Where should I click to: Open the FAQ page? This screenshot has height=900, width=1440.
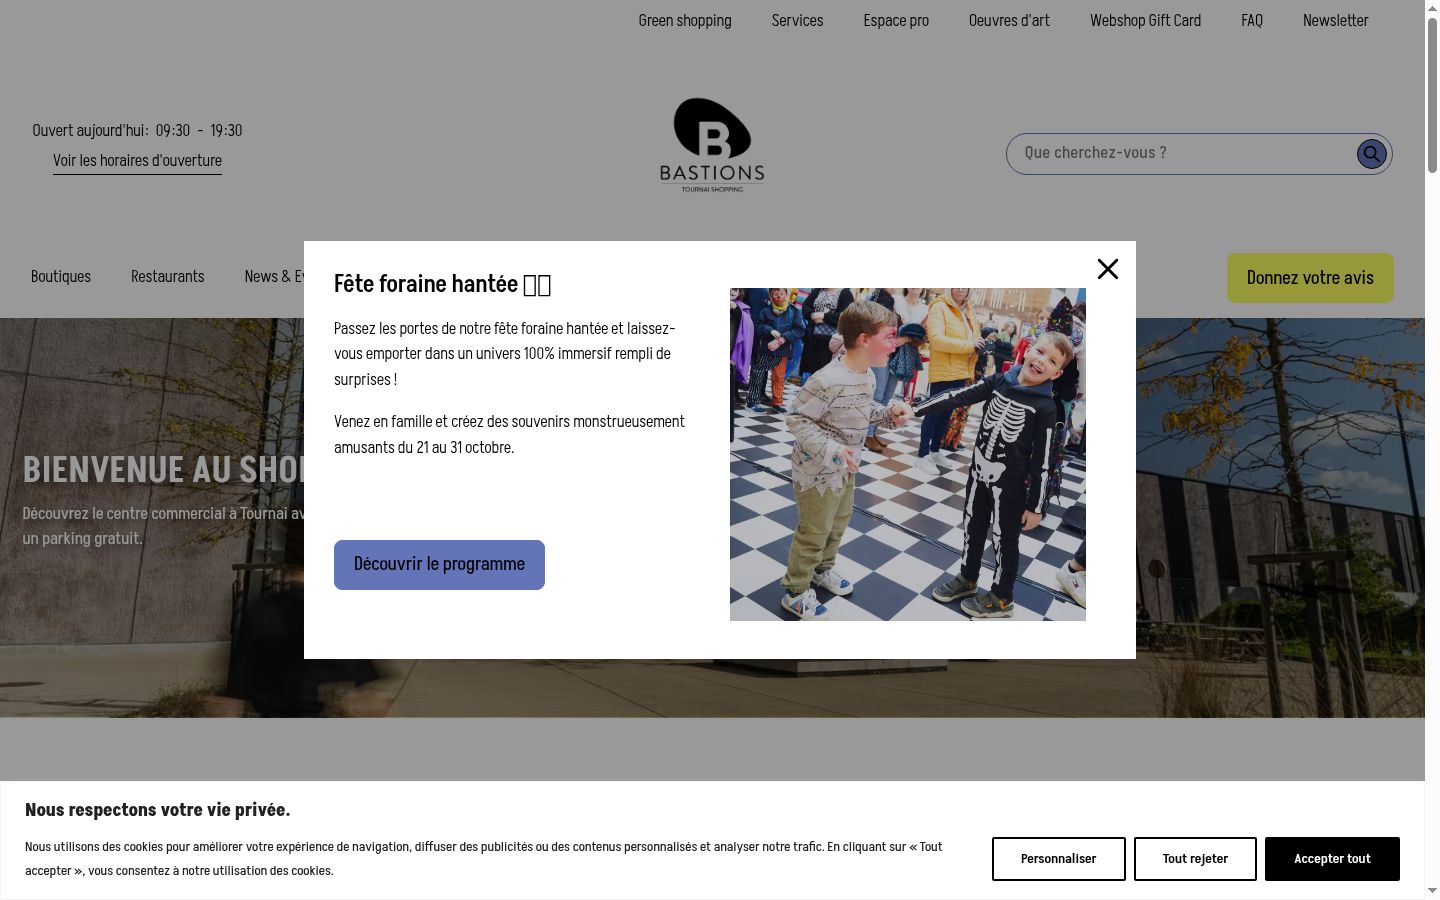coord(1252,20)
